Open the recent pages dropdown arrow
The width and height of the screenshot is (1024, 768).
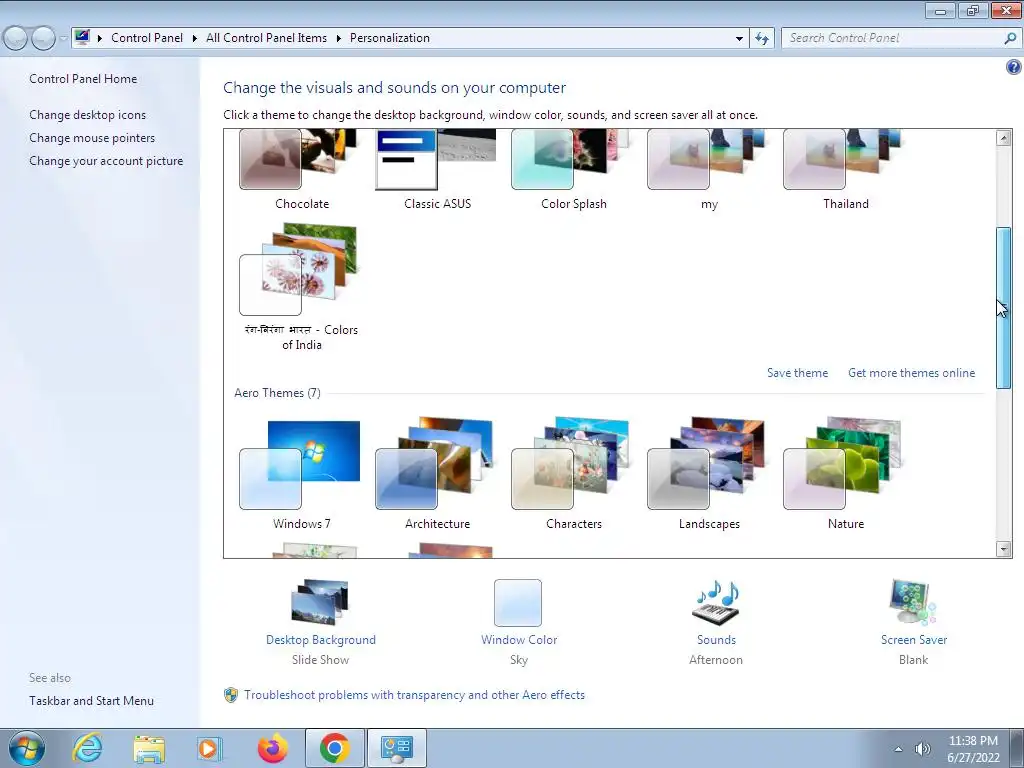pyautogui.click(x=63, y=39)
